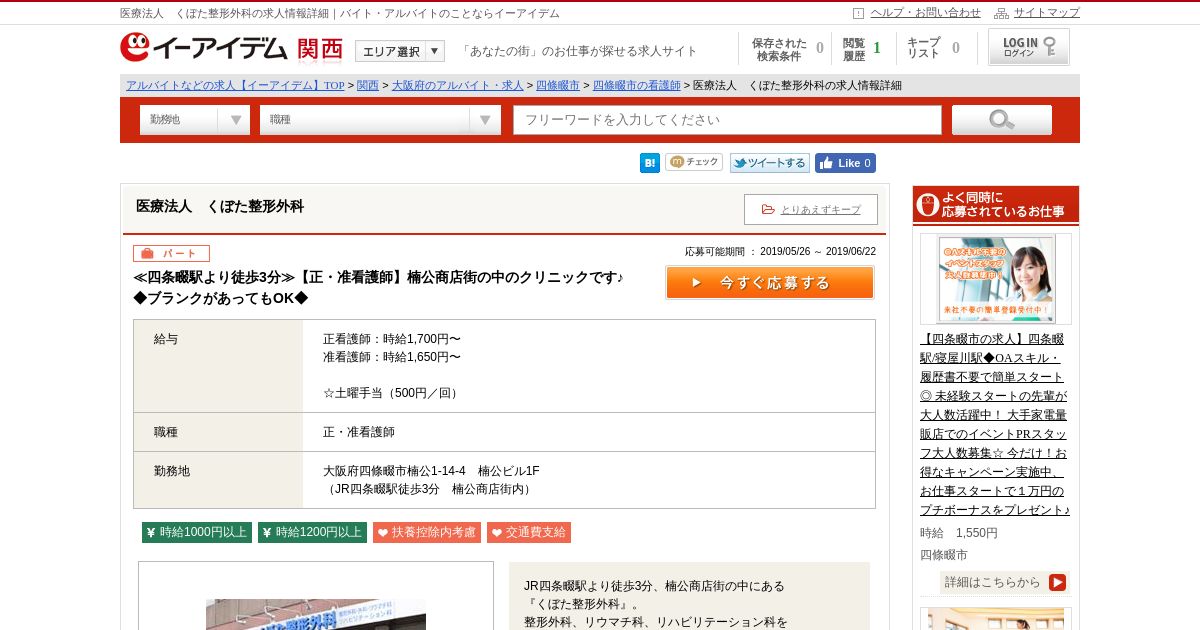Click the 応募可能期間 date text
This screenshot has height=630, width=1200.
pos(780,252)
